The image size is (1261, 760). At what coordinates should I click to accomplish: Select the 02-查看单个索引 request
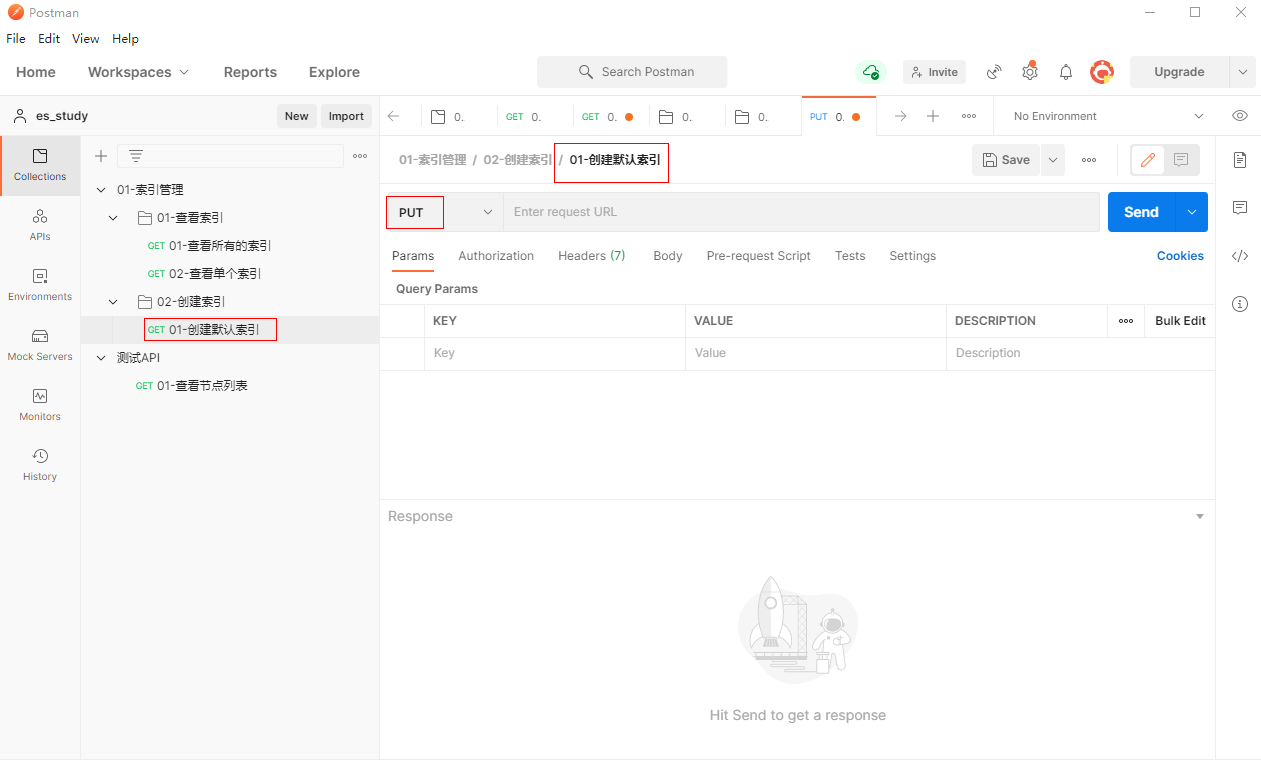tap(214, 274)
